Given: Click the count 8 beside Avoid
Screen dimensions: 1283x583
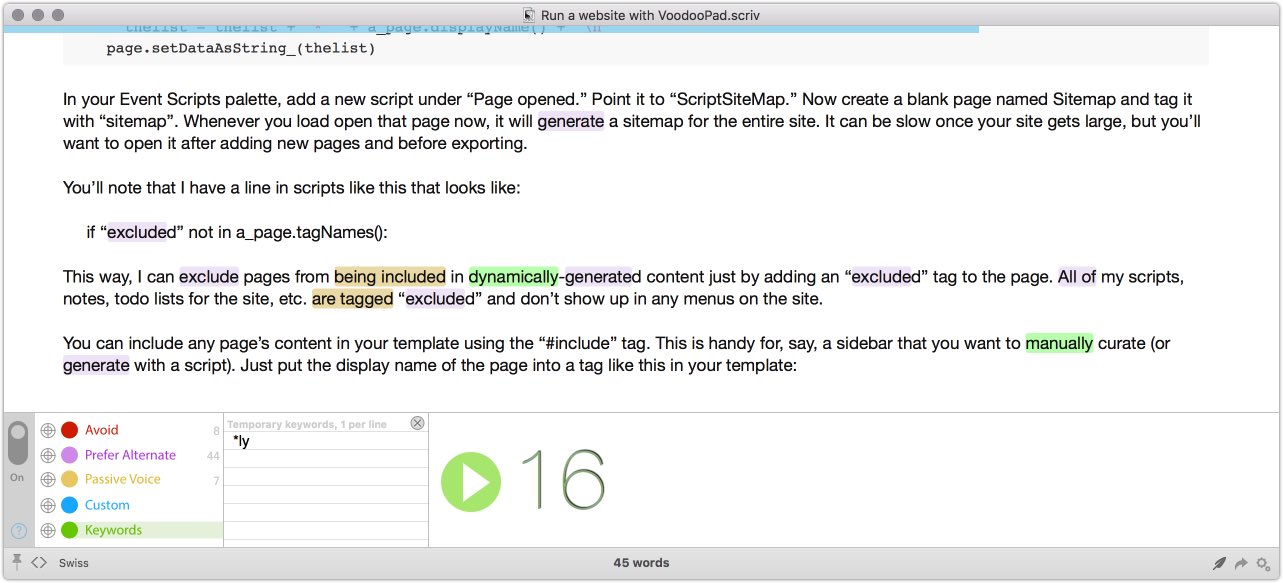Looking at the screenshot, I should 216,431.
